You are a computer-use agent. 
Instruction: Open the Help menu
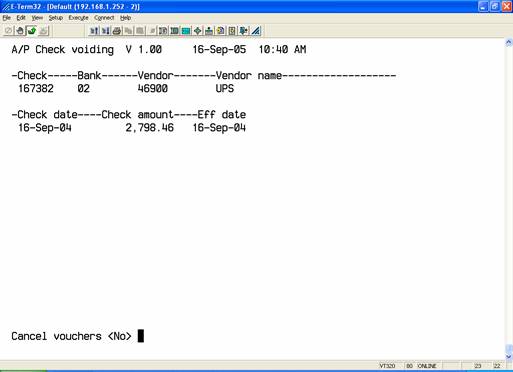pyautogui.click(x=125, y=18)
